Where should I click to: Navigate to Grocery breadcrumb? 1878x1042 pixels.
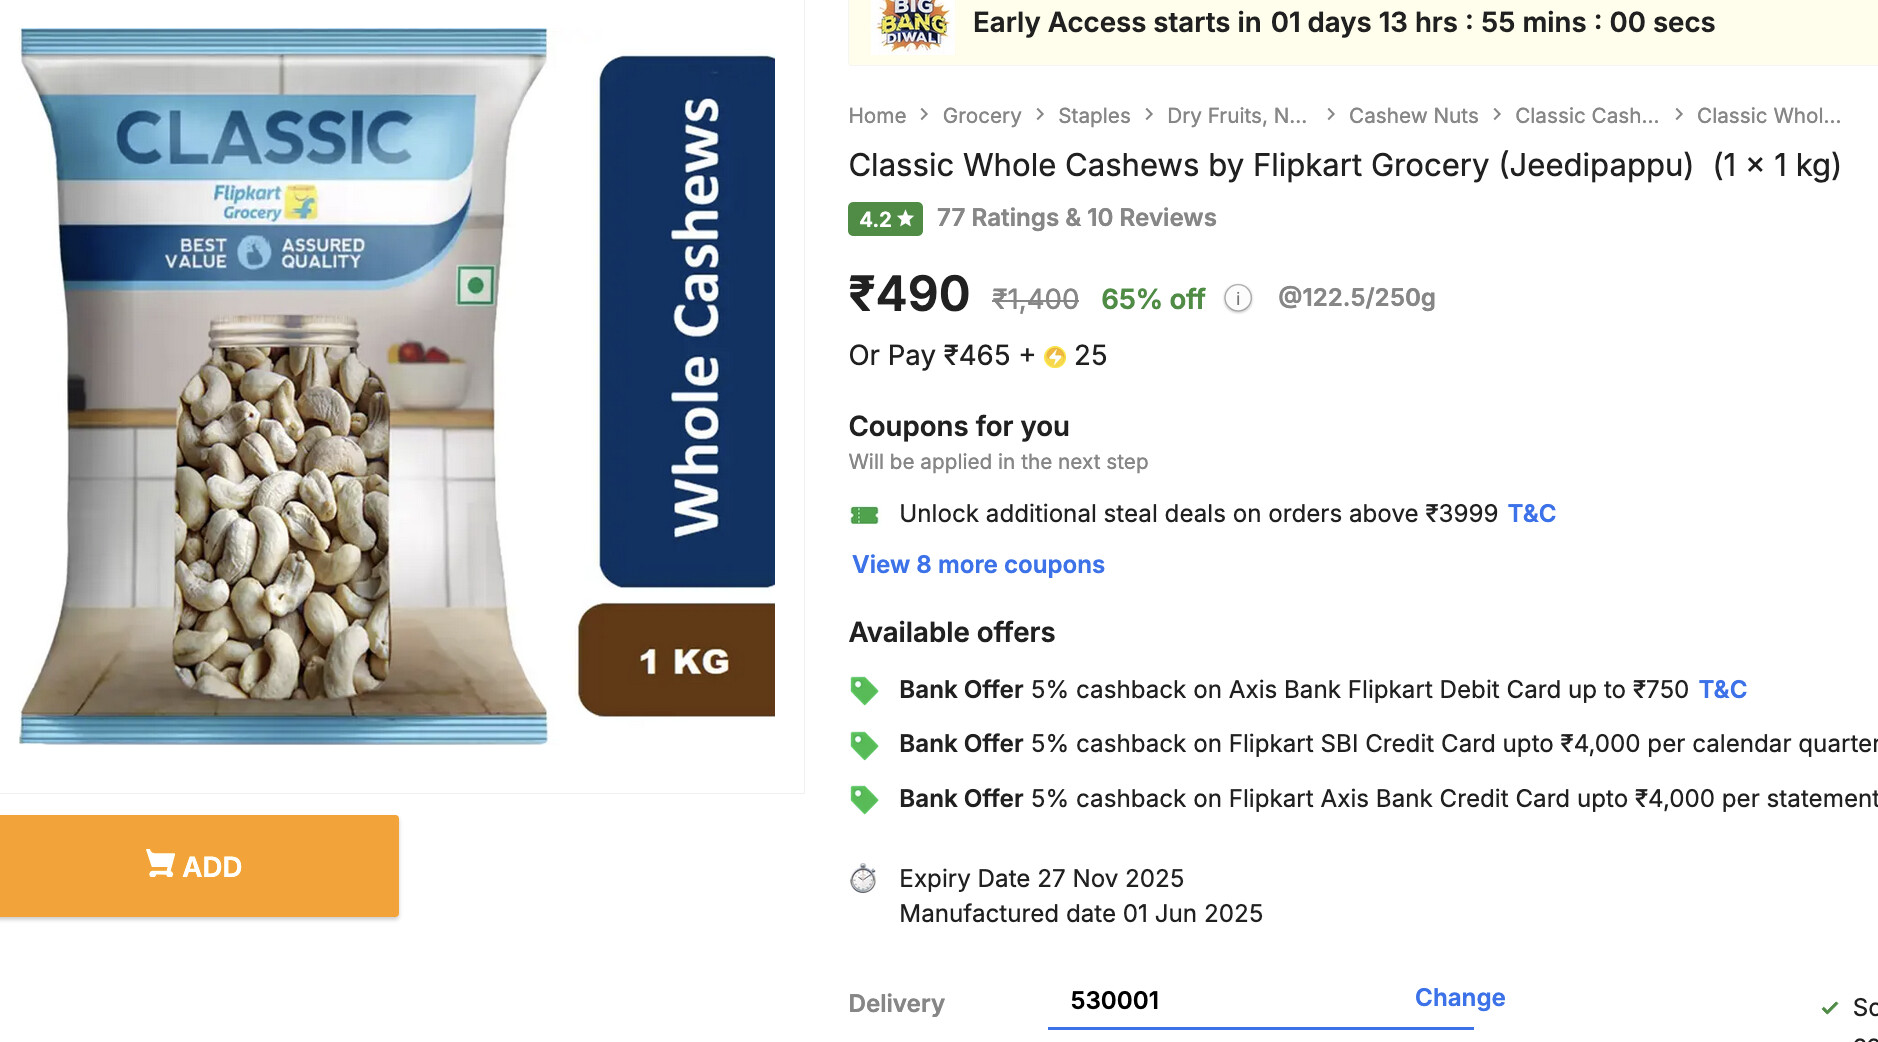[x=981, y=116]
